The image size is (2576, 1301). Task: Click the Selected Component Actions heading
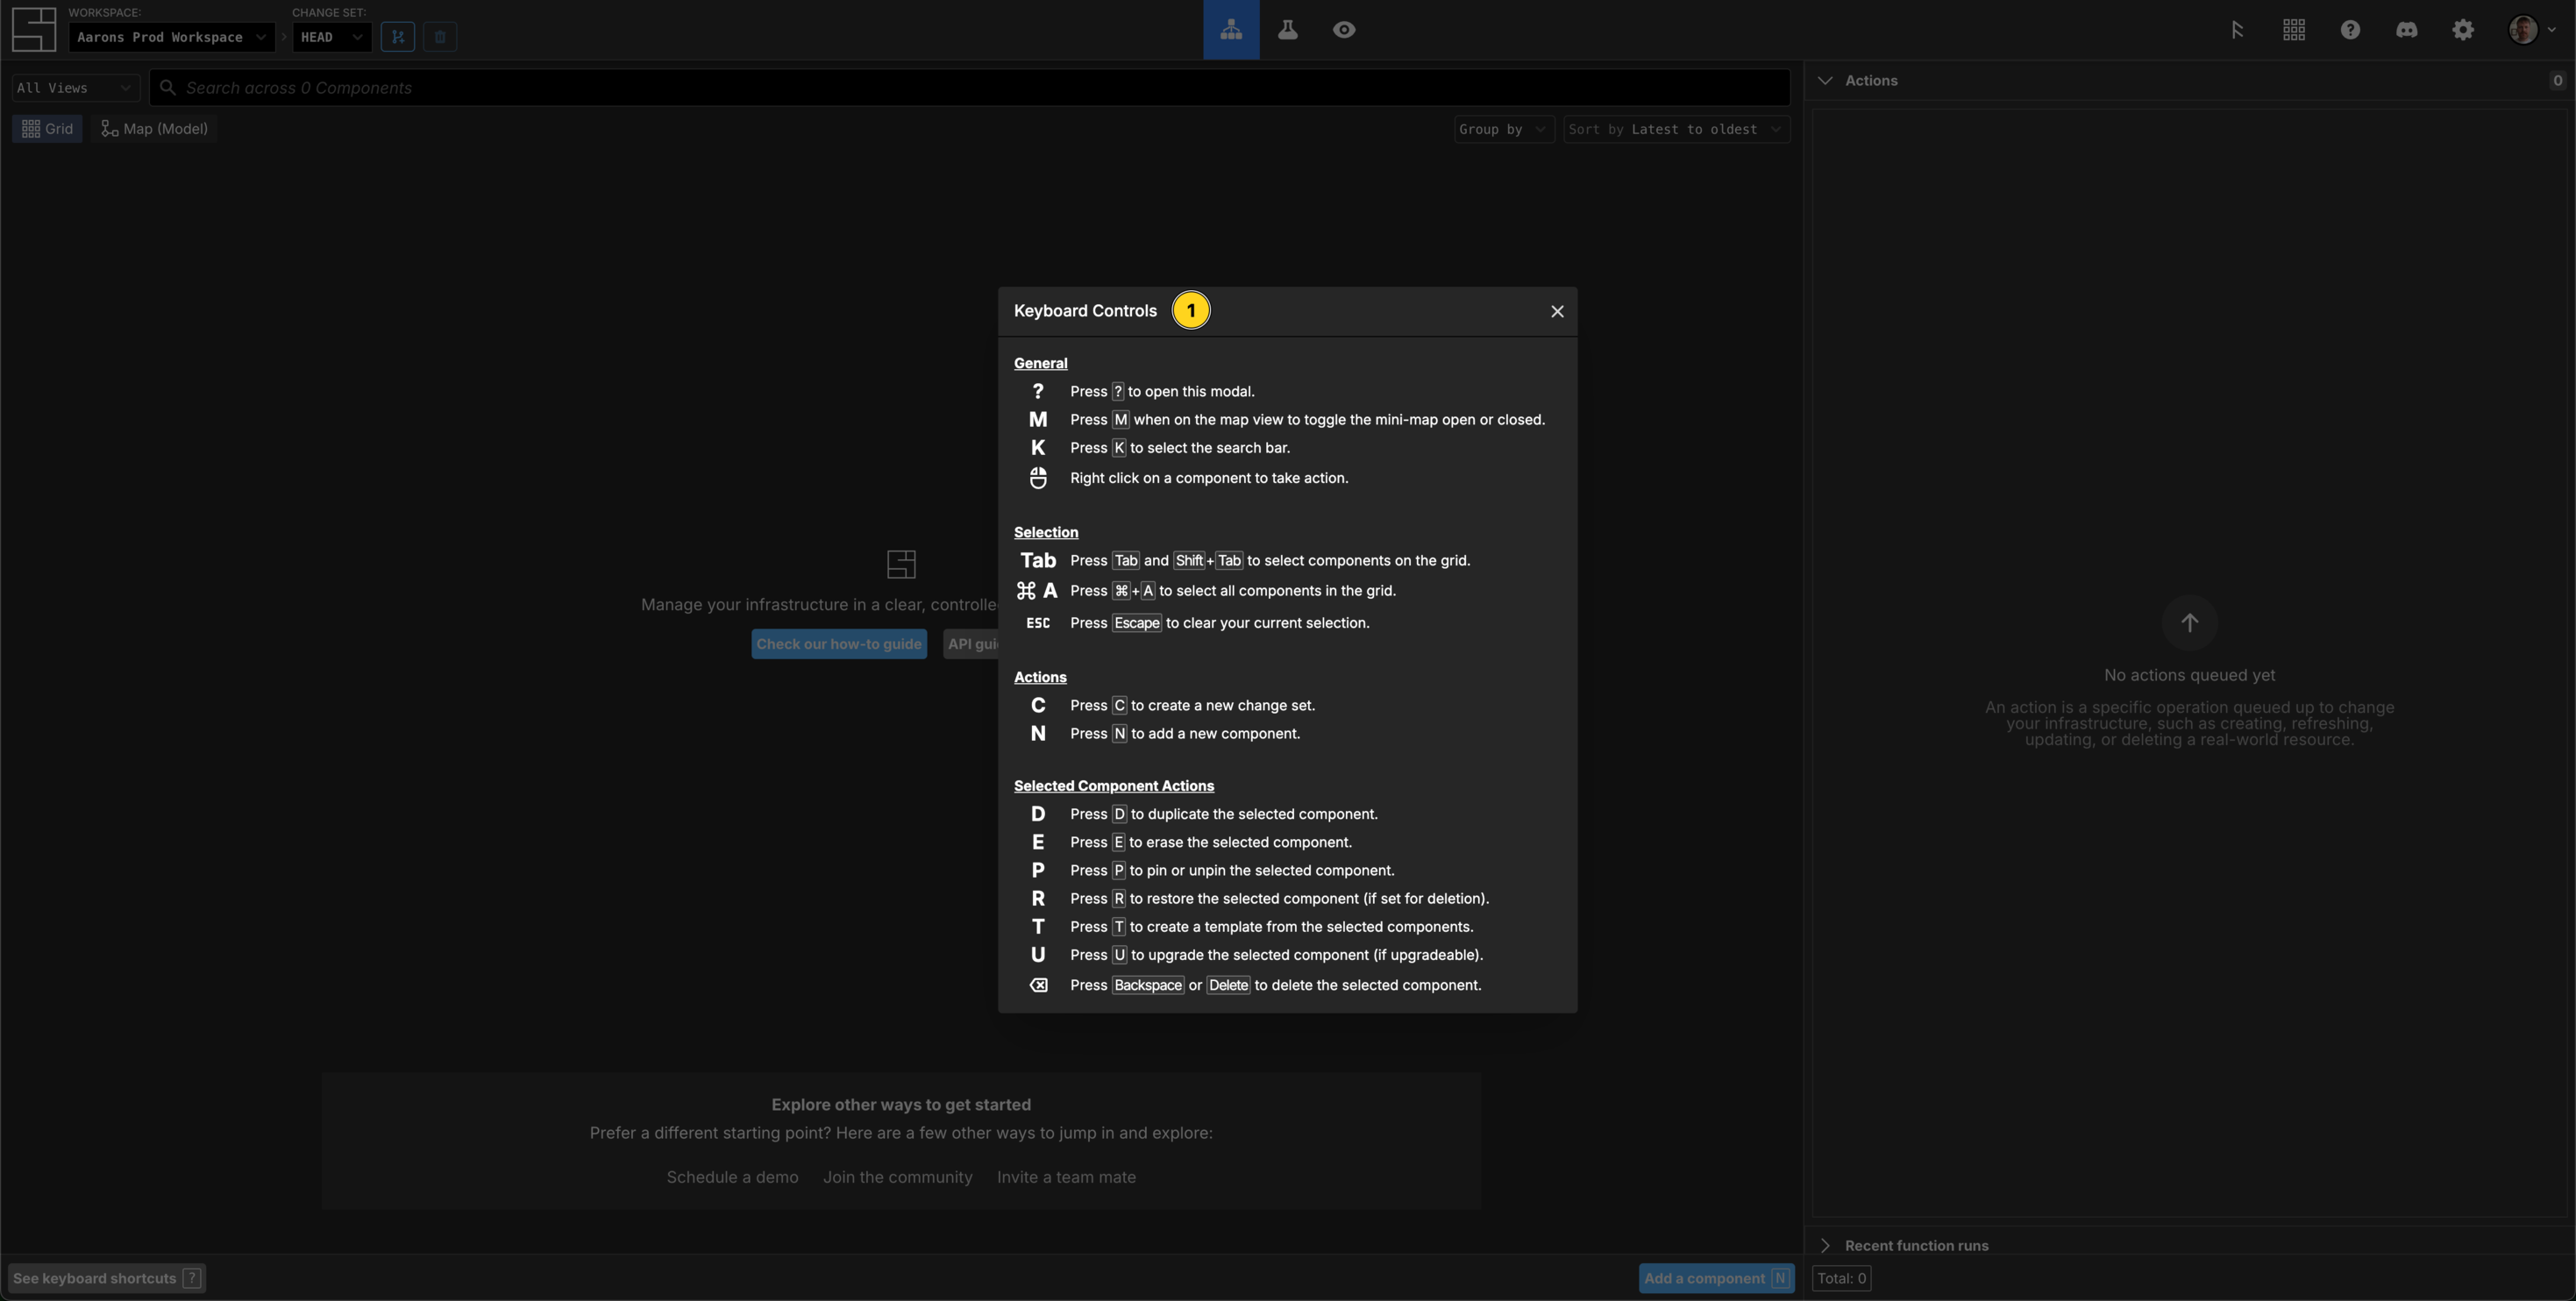click(x=1114, y=786)
